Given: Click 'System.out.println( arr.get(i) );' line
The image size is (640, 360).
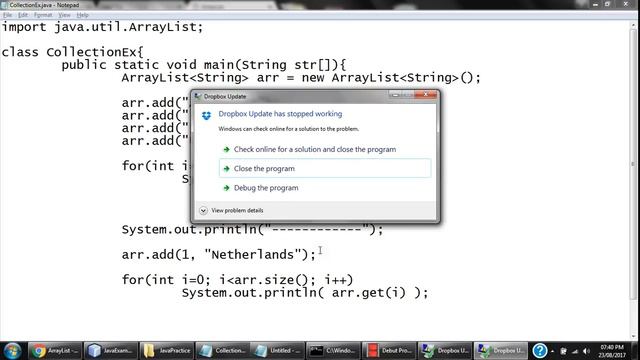Looking at the screenshot, I should click(305, 293).
